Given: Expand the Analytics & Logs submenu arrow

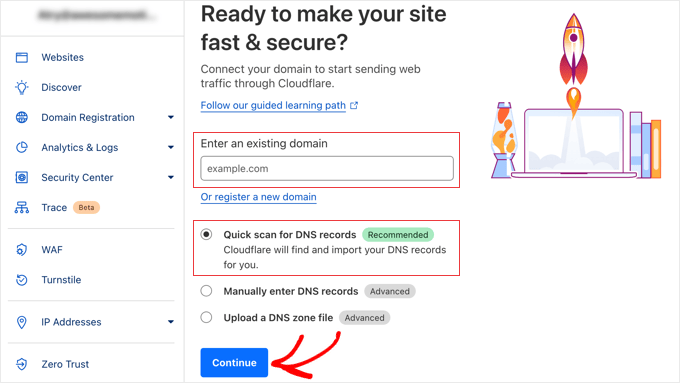Looking at the screenshot, I should pos(171,147).
